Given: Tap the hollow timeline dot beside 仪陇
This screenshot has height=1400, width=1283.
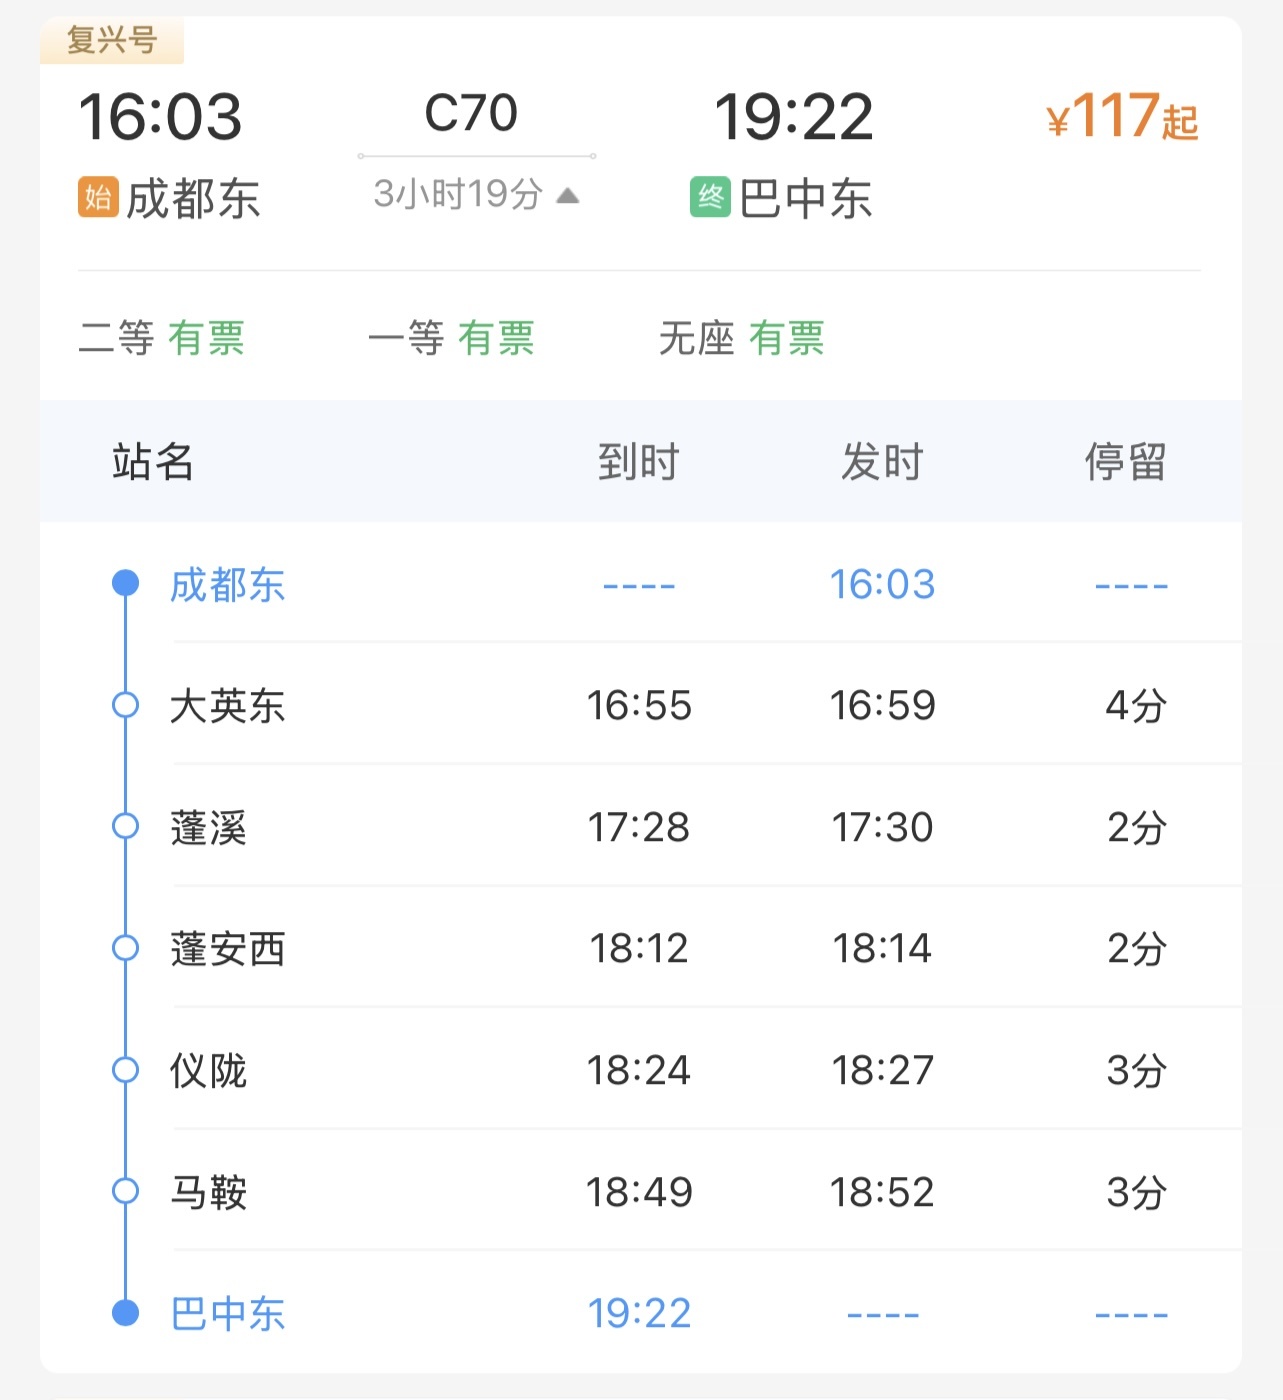Looking at the screenshot, I should pyautogui.click(x=125, y=1070).
